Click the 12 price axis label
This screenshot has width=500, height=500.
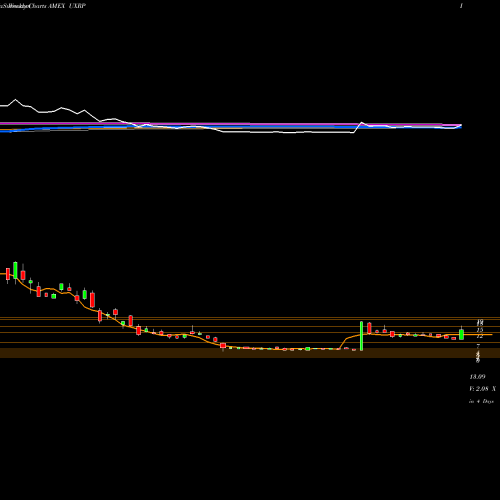tap(479, 336)
